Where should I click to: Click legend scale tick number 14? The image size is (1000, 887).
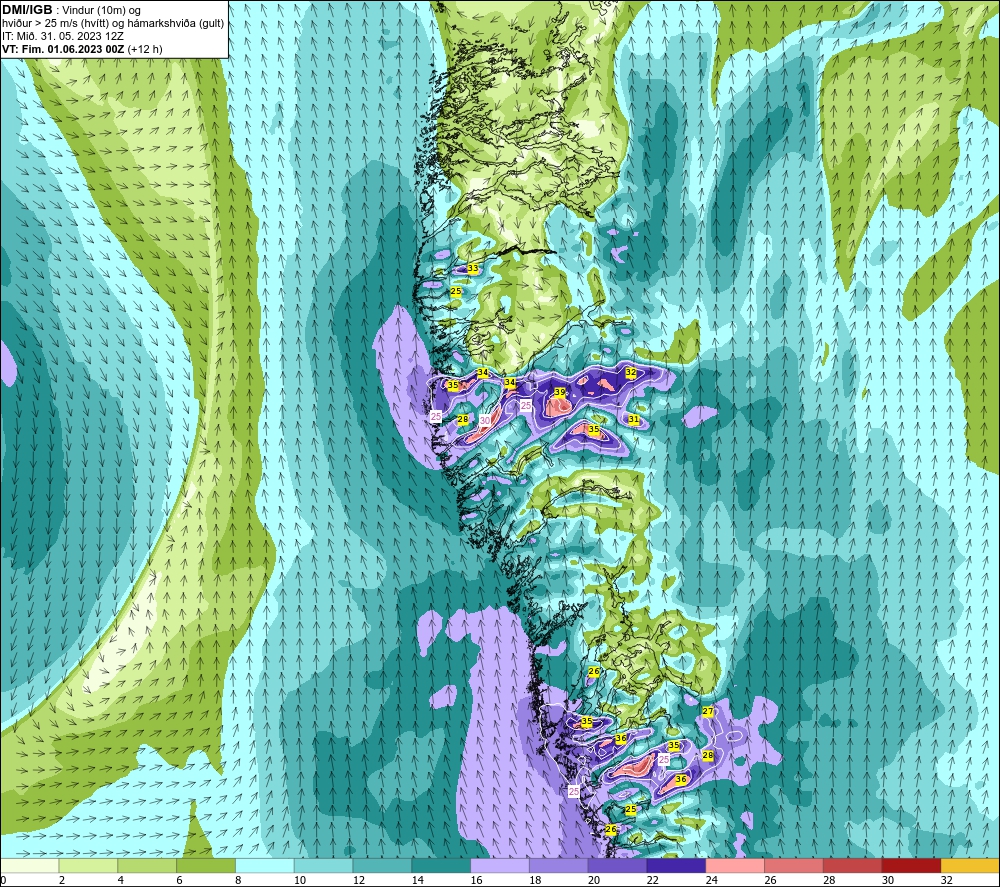click(417, 880)
